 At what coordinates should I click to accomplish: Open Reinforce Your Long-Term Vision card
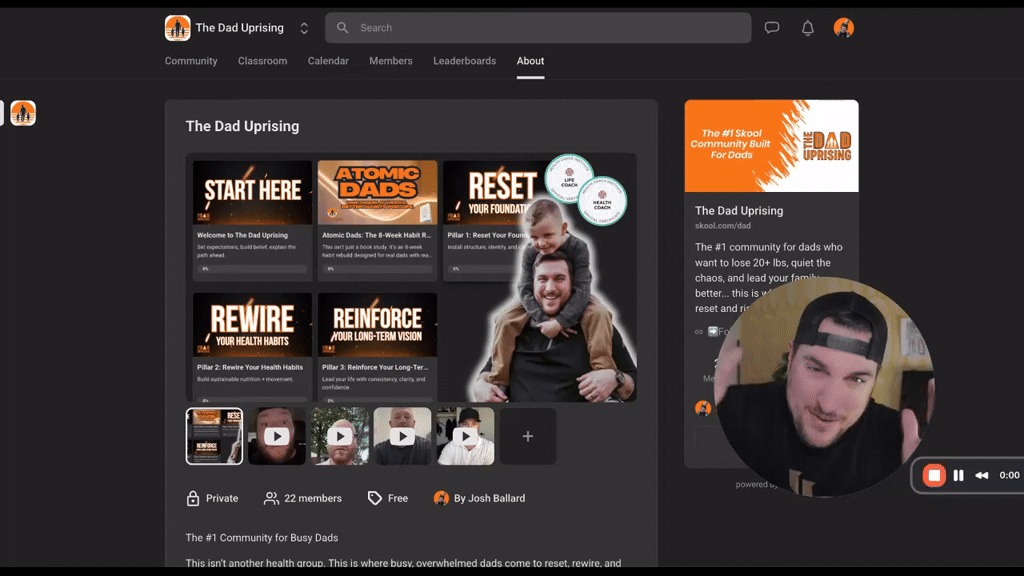point(377,347)
